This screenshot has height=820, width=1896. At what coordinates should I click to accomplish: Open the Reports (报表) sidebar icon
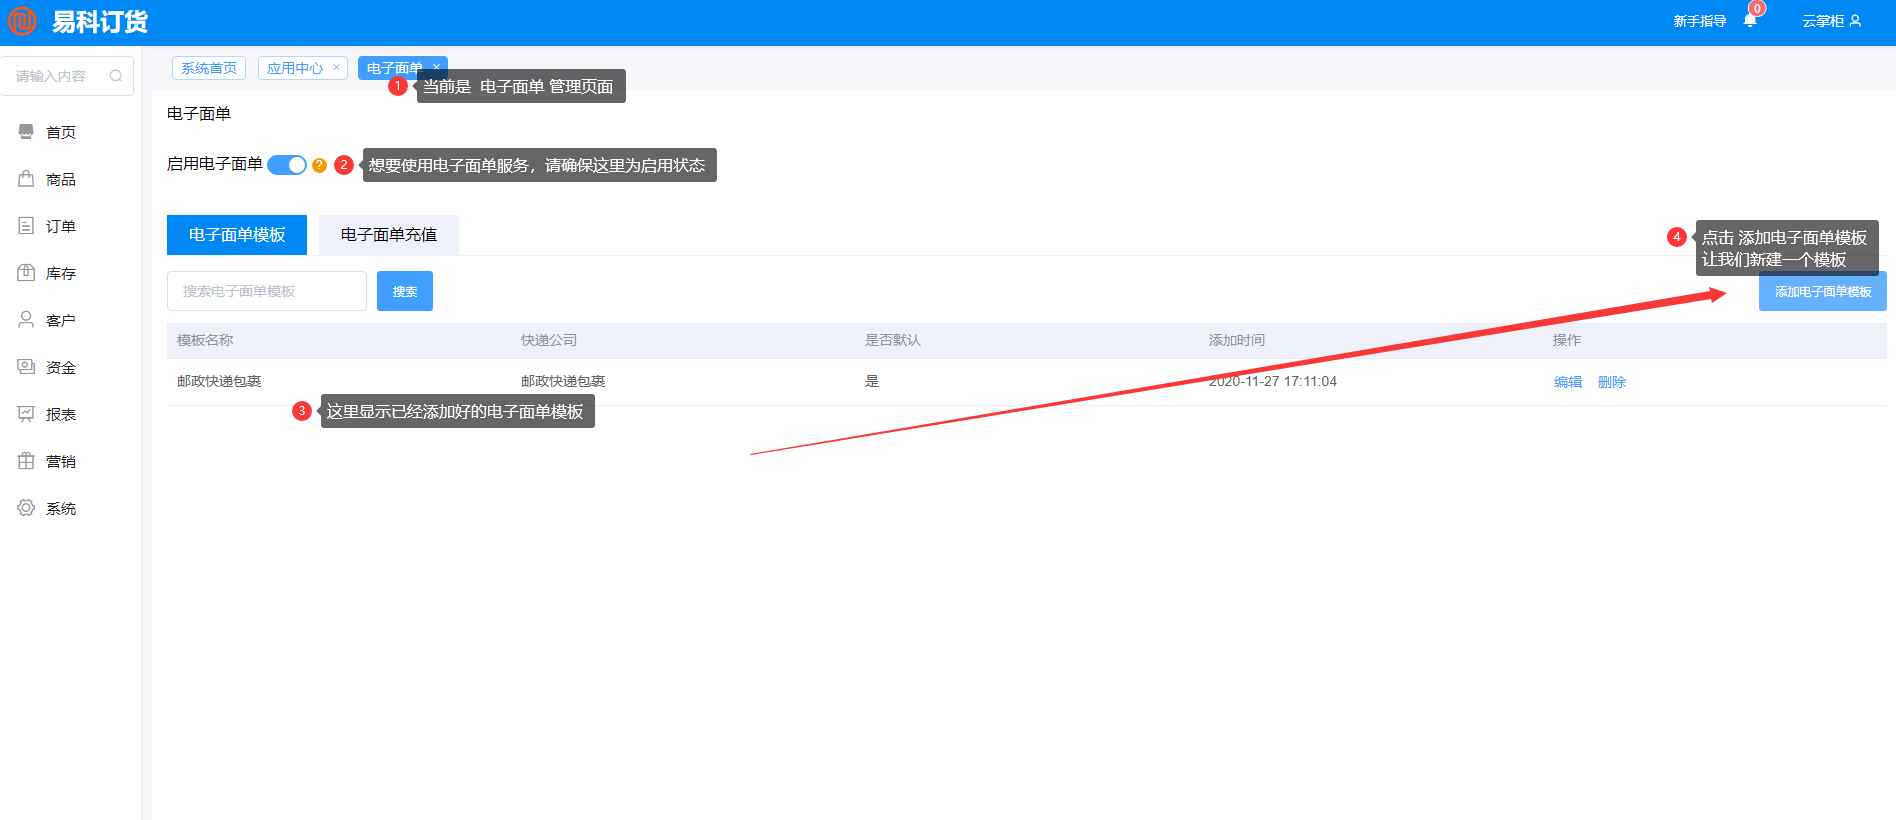click(26, 414)
